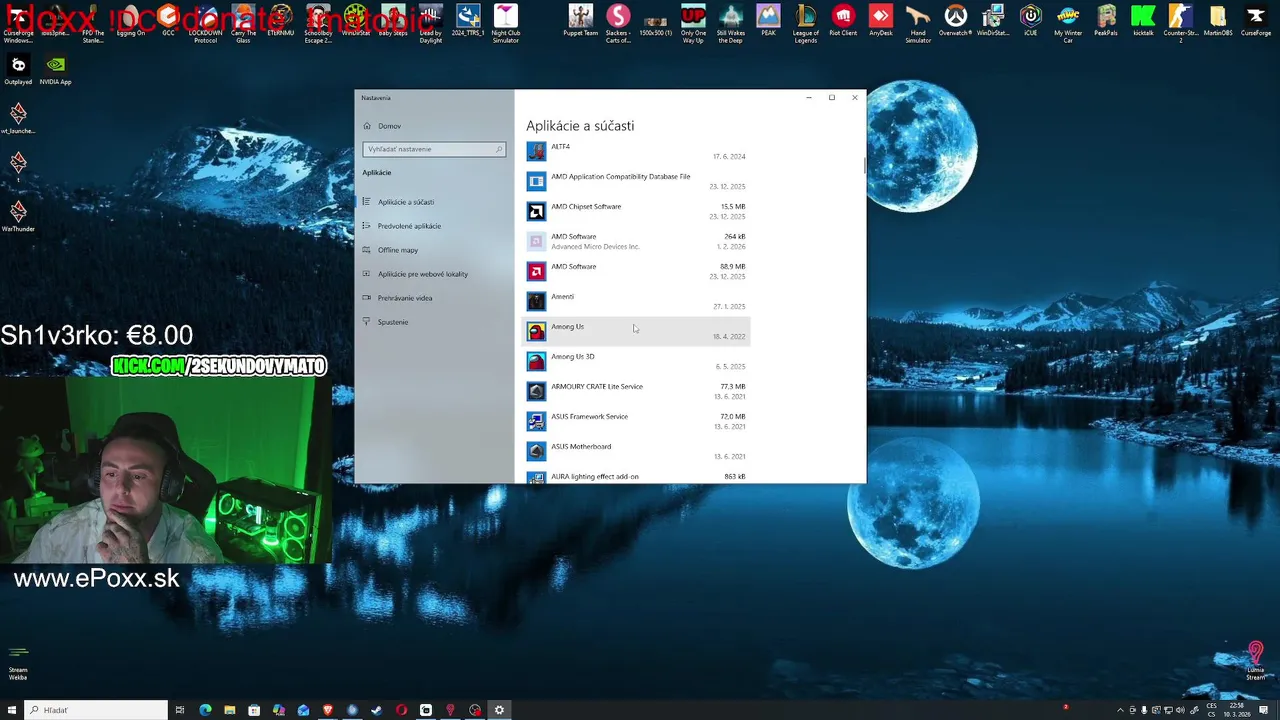Open Offline mapy section
The height and width of the screenshot is (720, 1280).
(434, 250)
